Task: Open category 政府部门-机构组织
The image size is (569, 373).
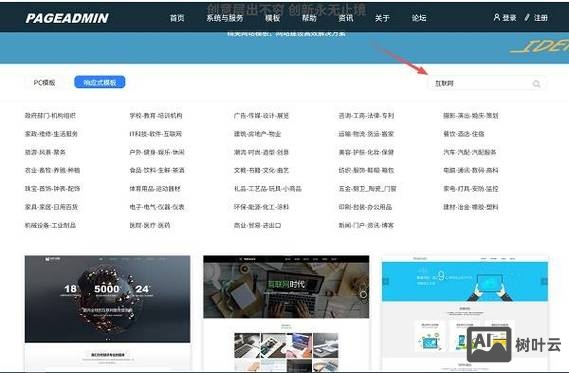Action: coord(50,116)
